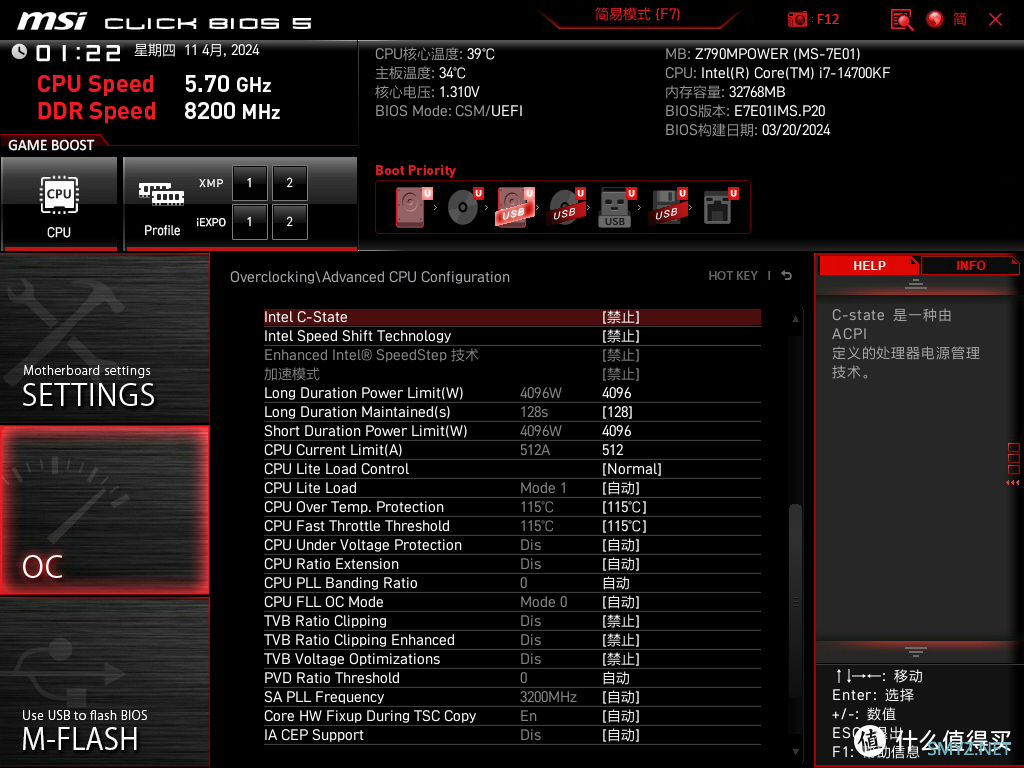The width and height of the screenshot is (1024, 768).
Task: Enable XMP profile 1
Action: (x=249, y=183)
